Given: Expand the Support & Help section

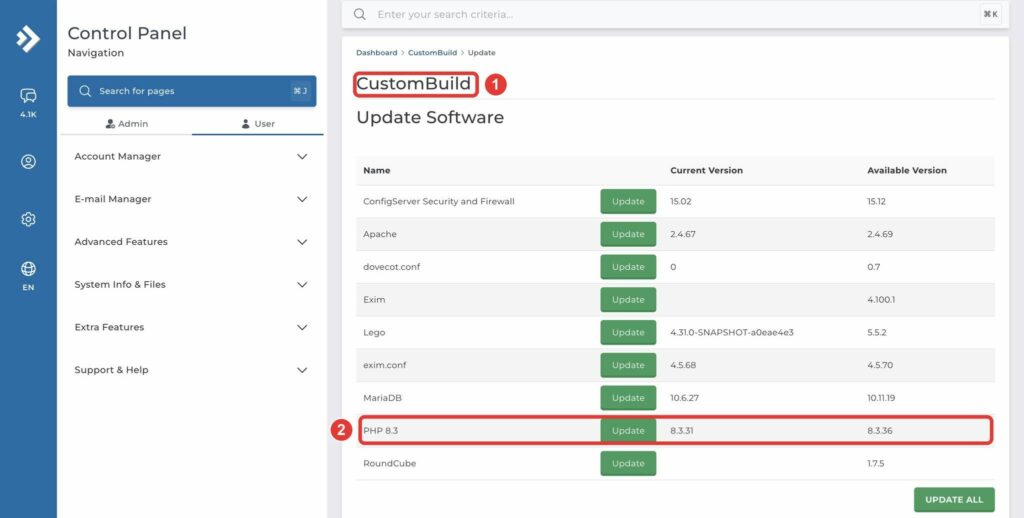Looking at the screenshot, I should point(191,370).
